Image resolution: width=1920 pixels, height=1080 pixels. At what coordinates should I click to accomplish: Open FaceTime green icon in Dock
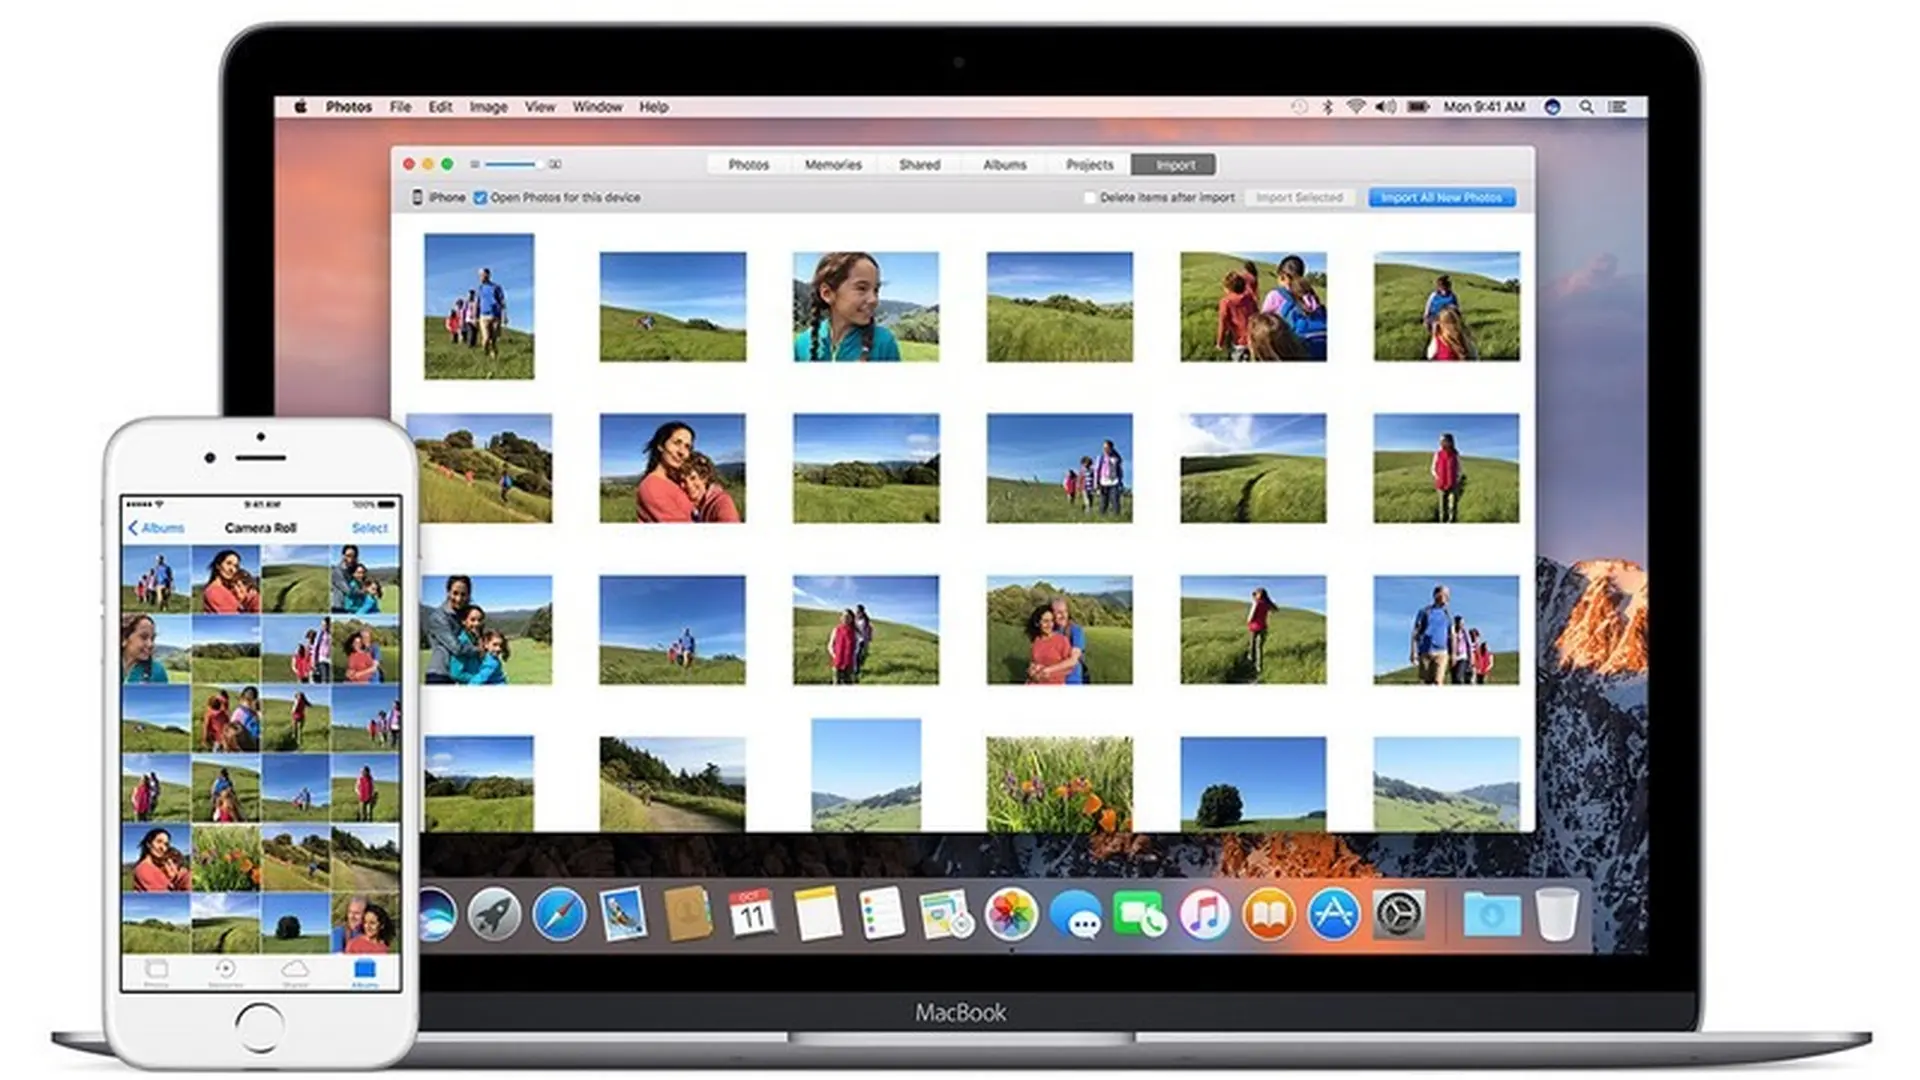coord(1140,914)
